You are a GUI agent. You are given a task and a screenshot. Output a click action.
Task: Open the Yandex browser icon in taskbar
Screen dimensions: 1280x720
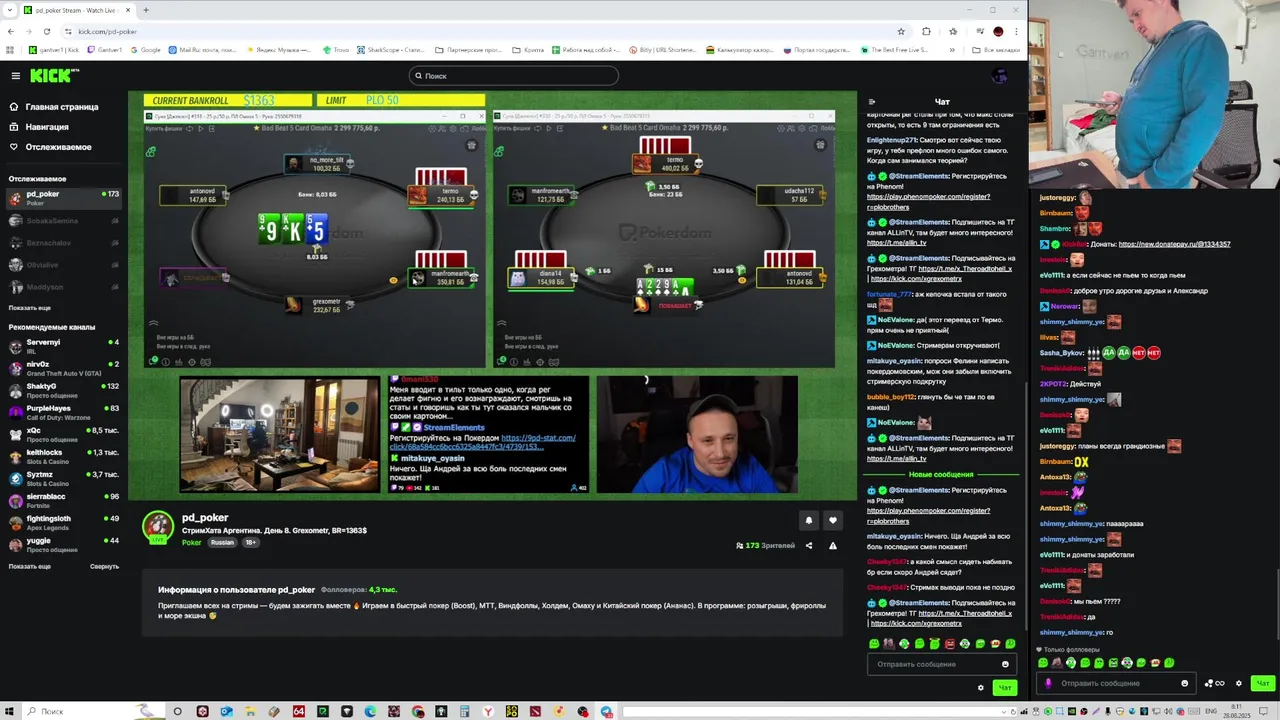[489, 712]
